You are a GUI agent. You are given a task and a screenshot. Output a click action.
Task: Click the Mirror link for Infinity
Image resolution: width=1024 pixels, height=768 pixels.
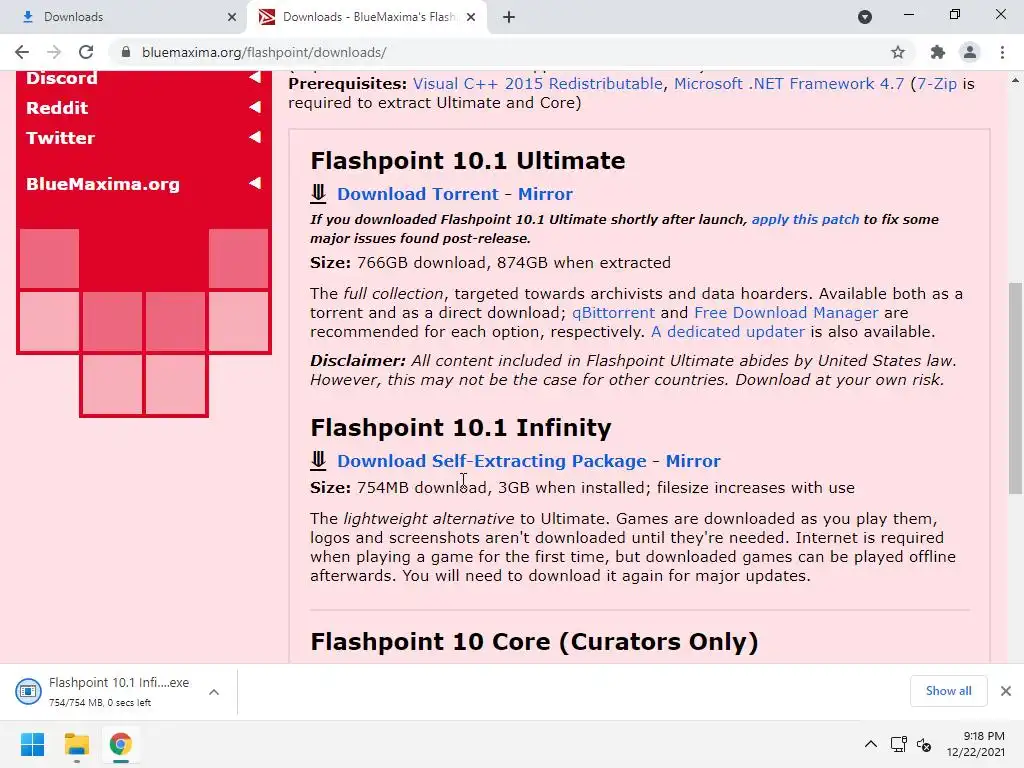tap(693, 461)
